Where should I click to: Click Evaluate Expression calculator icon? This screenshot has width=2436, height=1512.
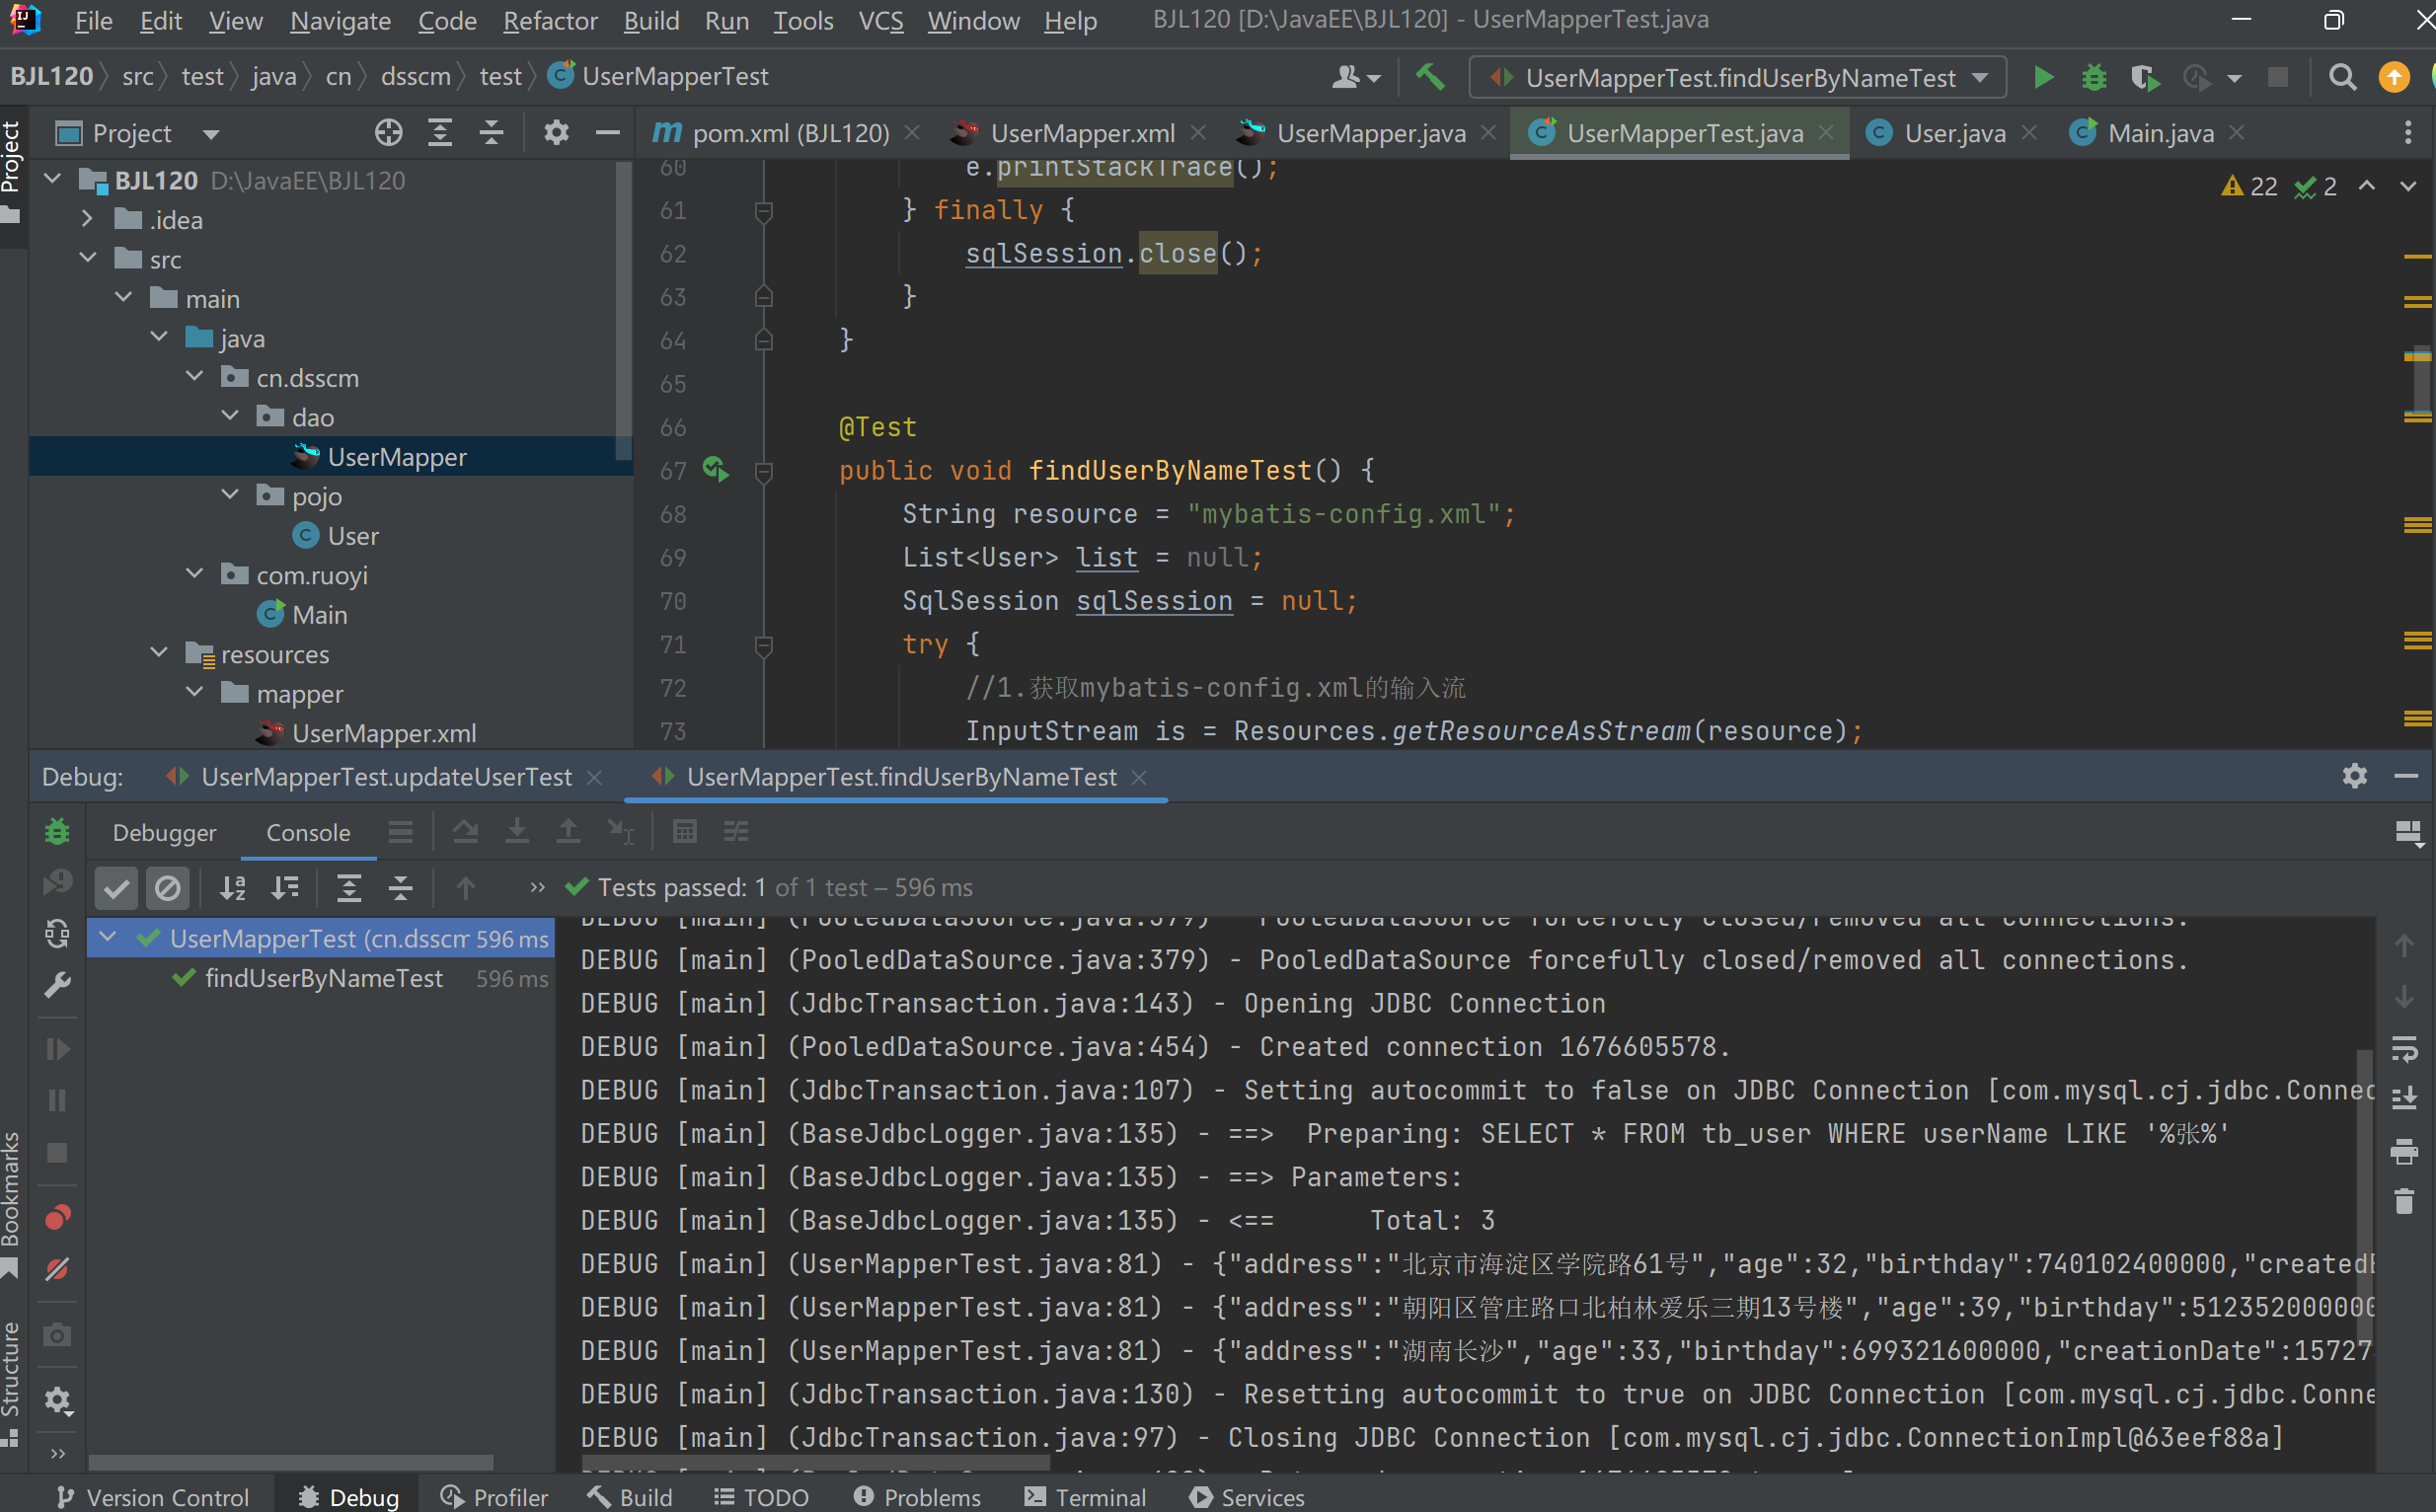point(685,832)
